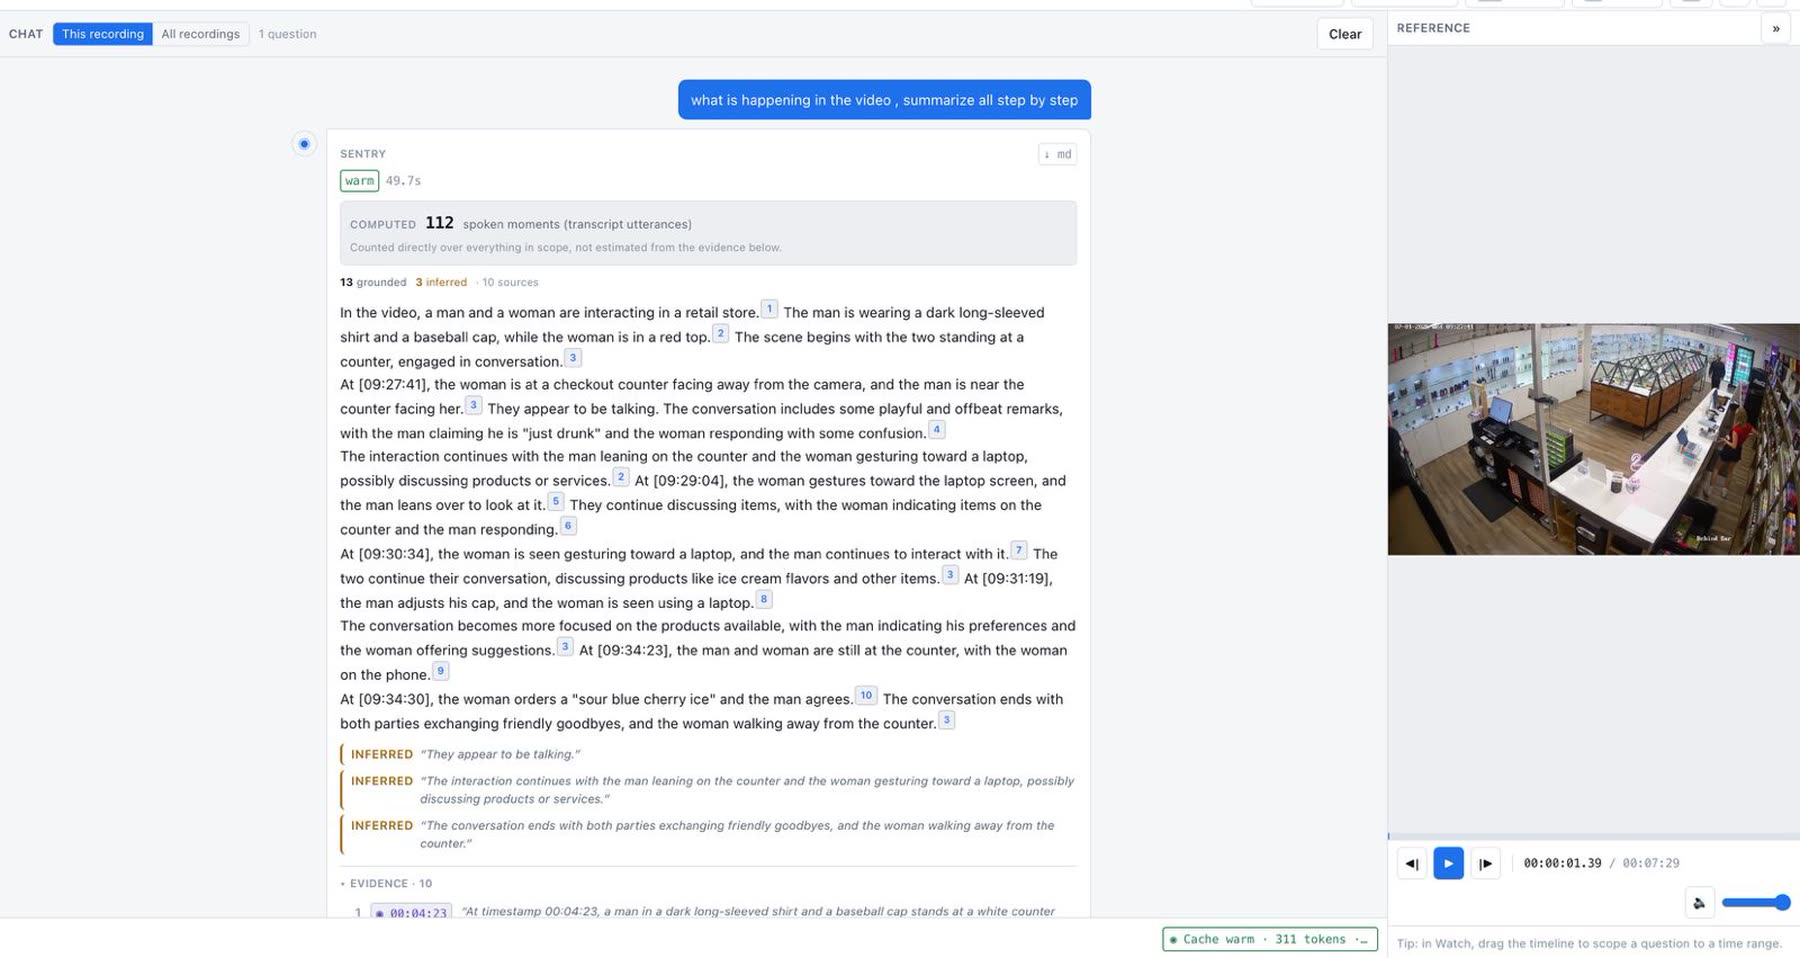Play the reference video

[1449, 863]
